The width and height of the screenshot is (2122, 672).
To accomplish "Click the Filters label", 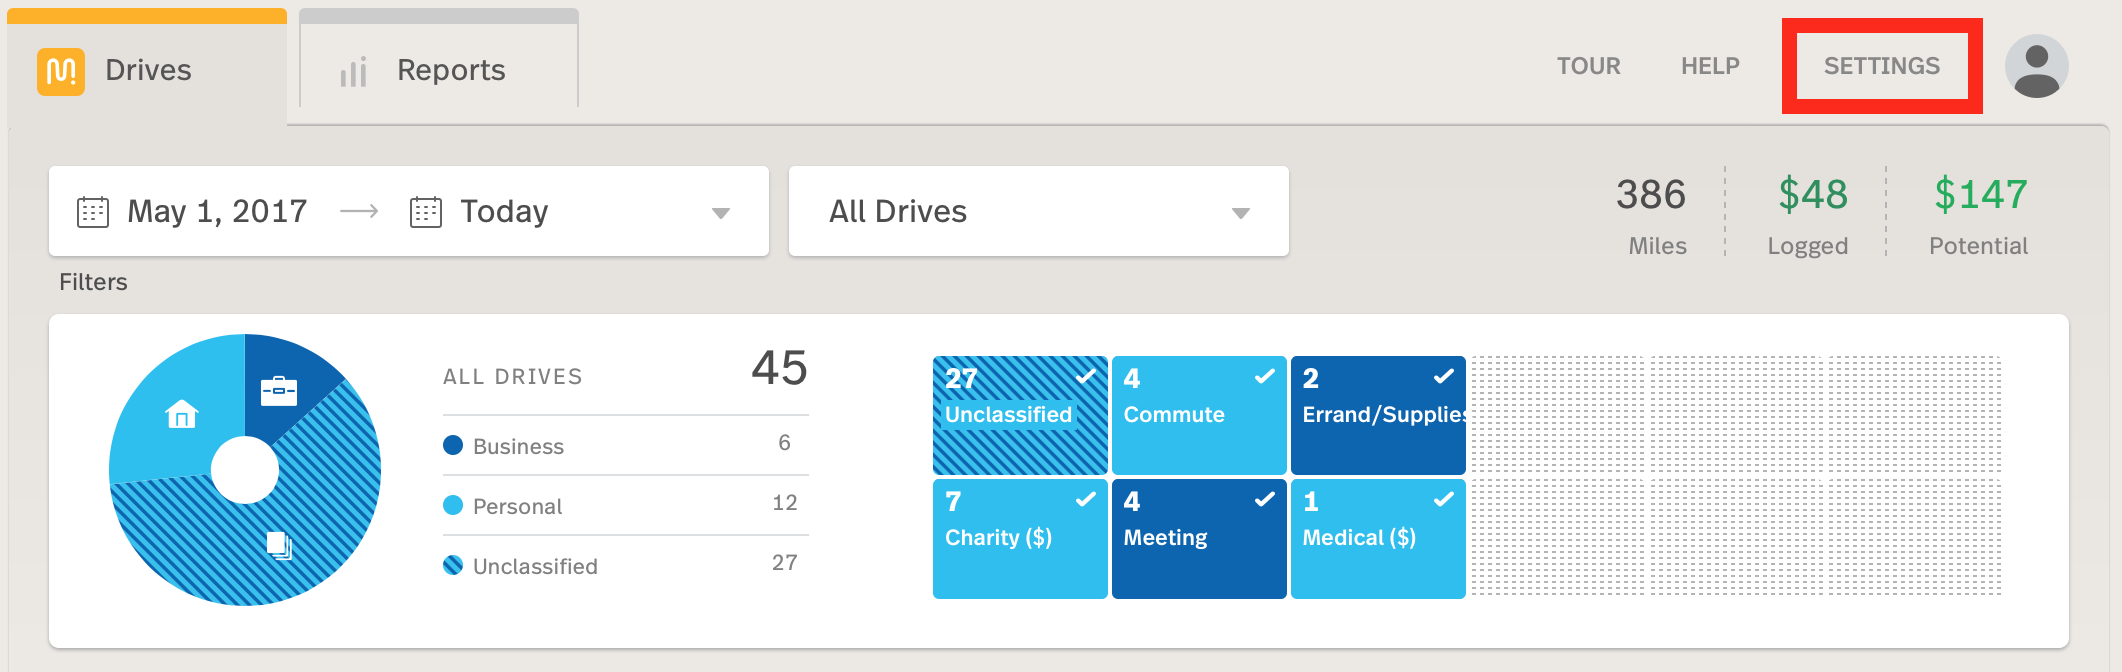I will coord(93,282).
